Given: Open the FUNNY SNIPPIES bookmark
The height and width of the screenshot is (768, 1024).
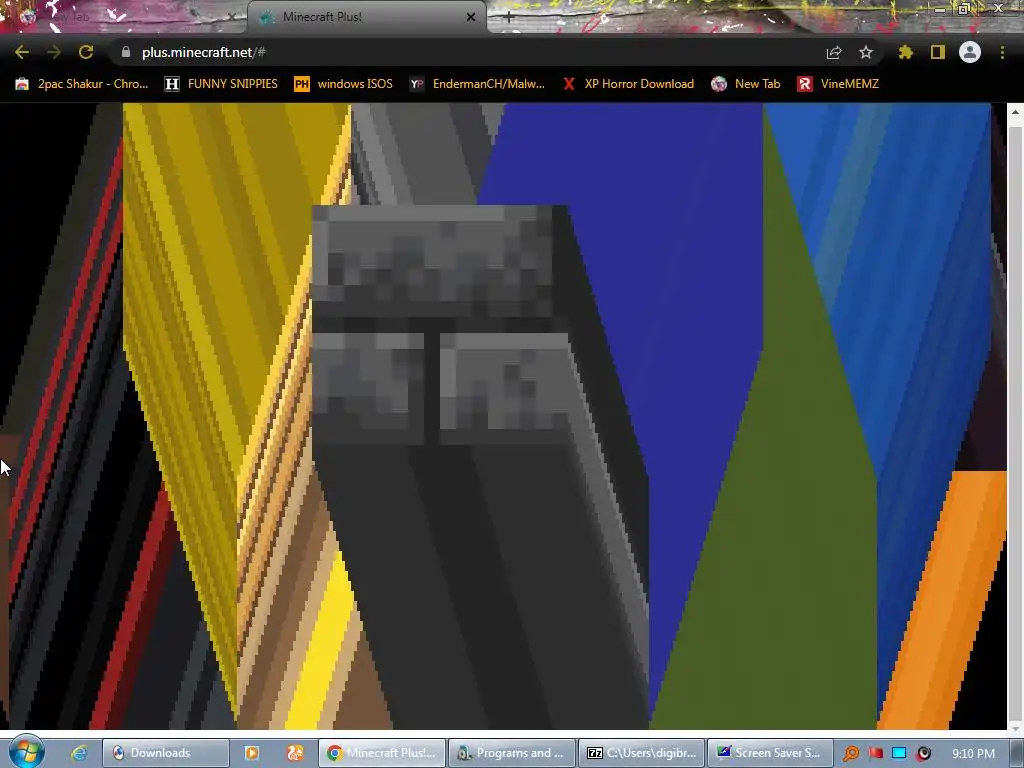Looking at the screenshot, I should coord(221,84).
